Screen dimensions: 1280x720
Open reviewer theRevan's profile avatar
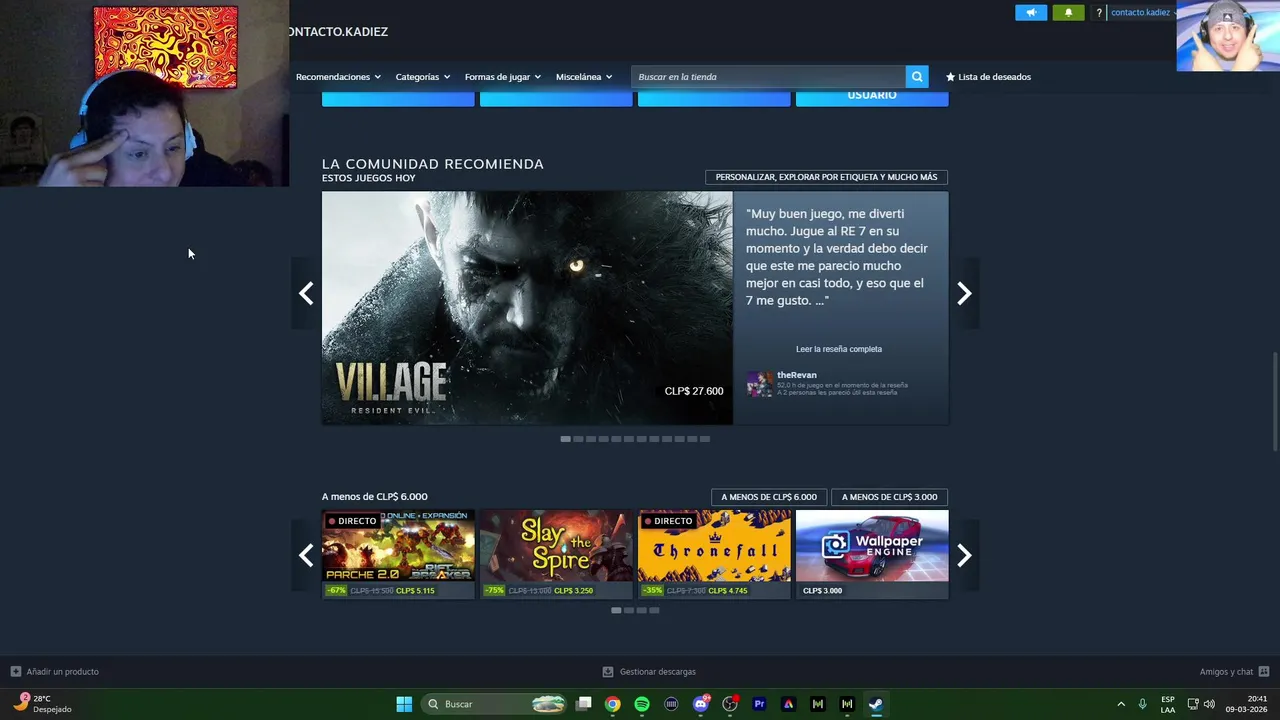click(759, 384)
